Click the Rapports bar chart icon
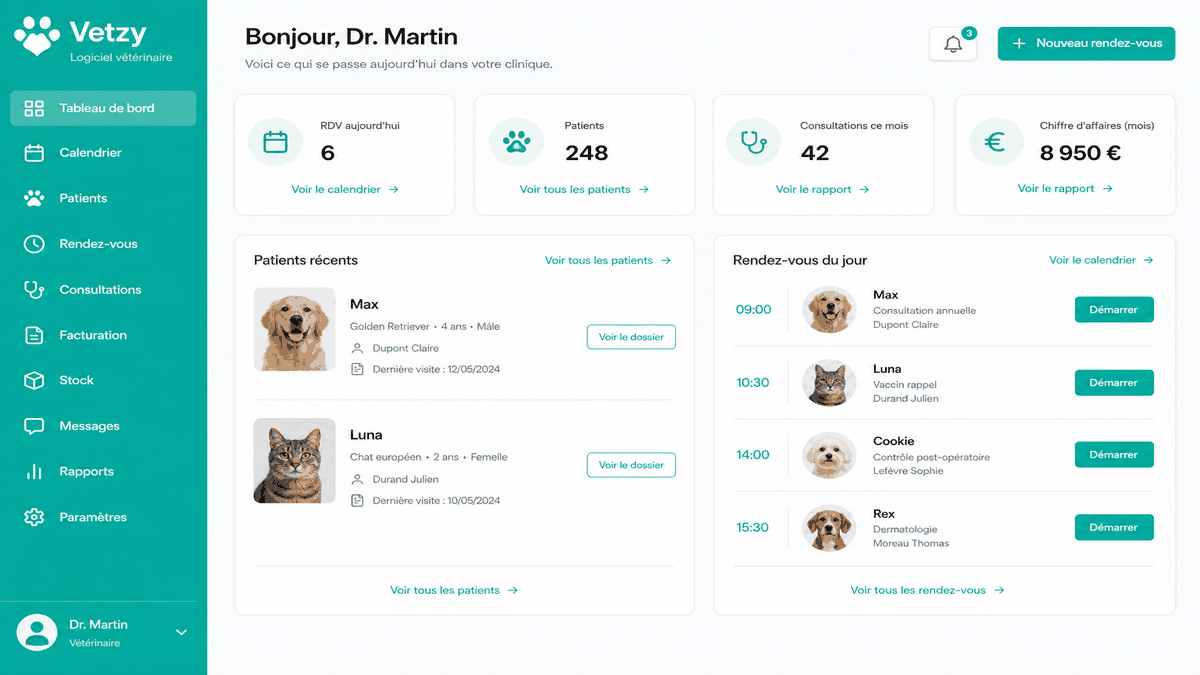Viewport: 1200px width, 675px height. pos(34,471)
